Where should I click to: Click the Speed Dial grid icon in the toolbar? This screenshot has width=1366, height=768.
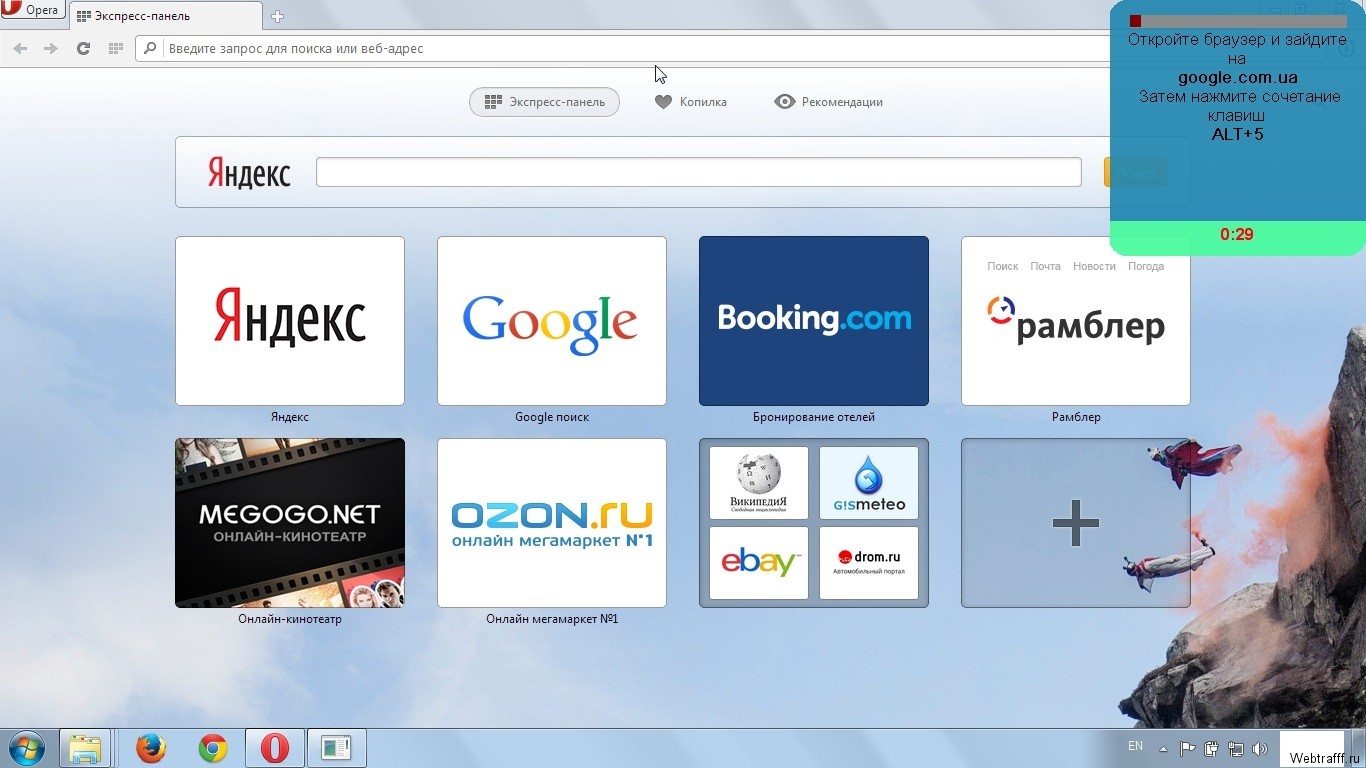pyautogui.click(x=116, y=48)
